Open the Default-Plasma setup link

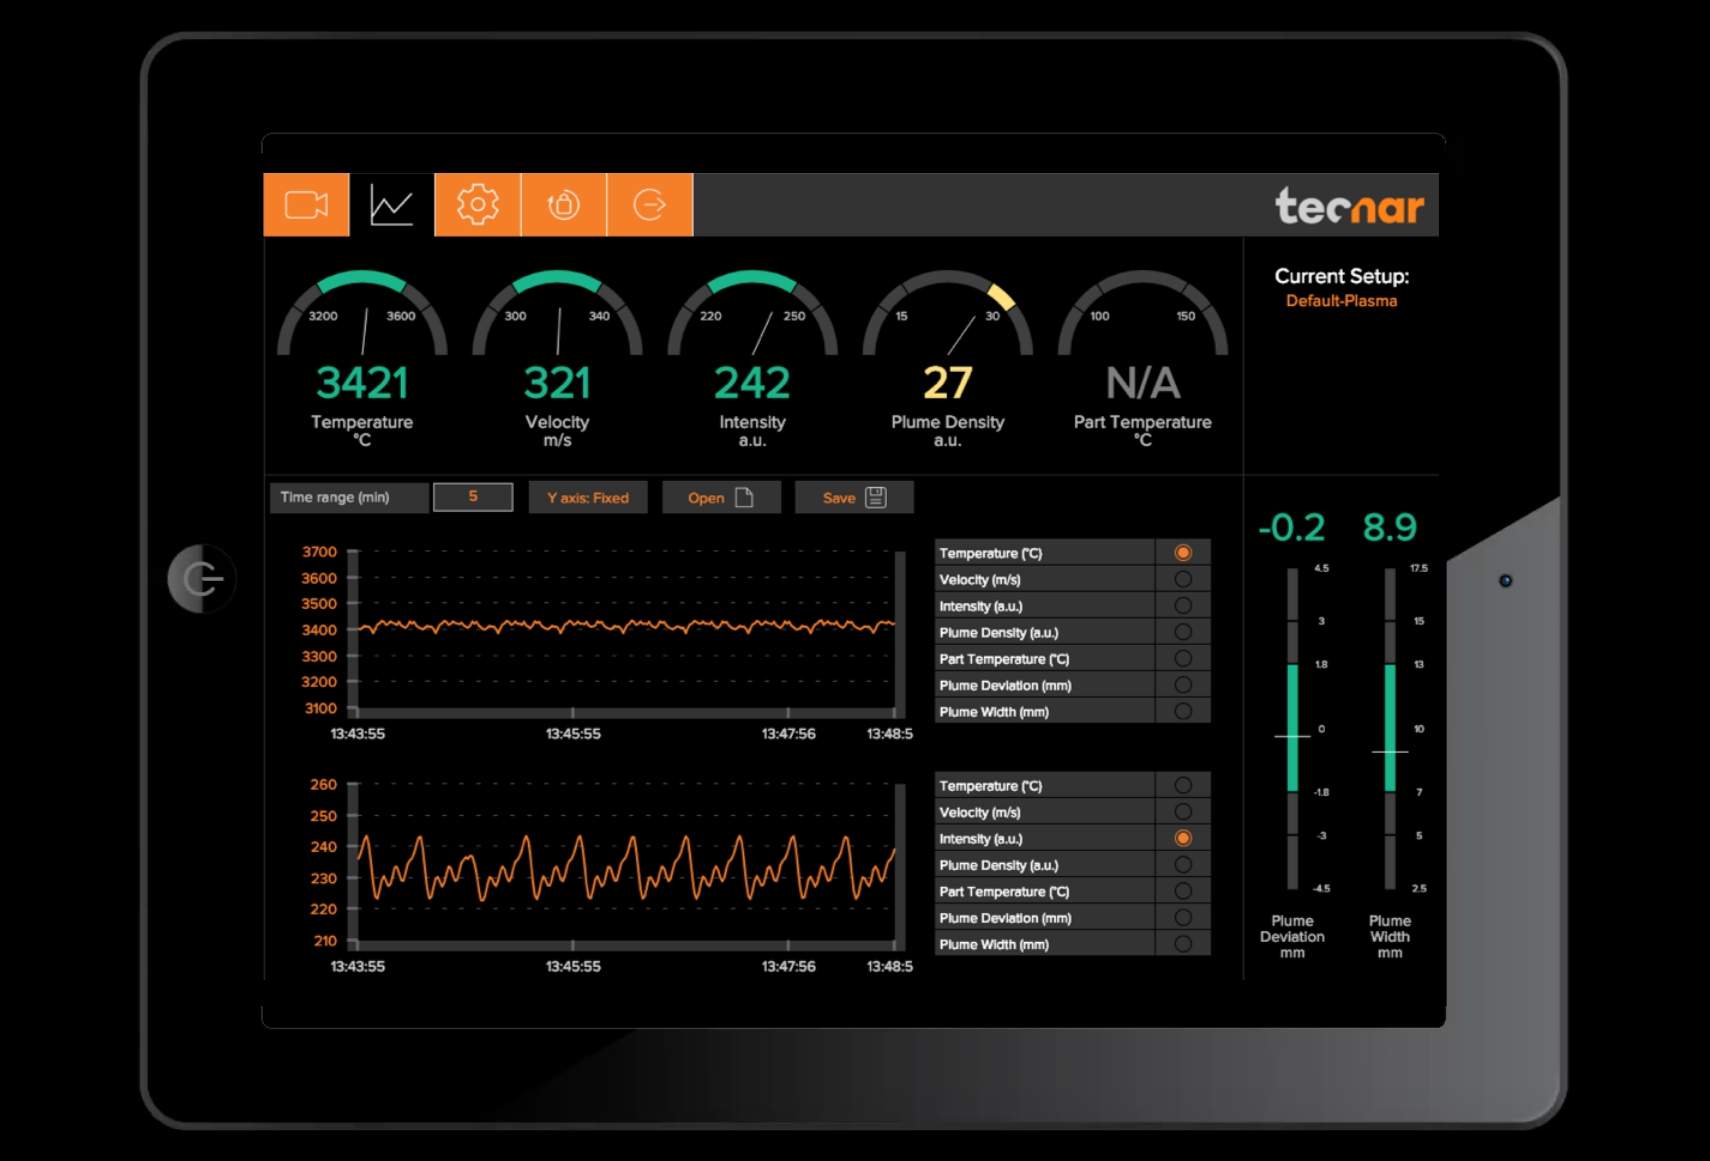click(1342, 300)
